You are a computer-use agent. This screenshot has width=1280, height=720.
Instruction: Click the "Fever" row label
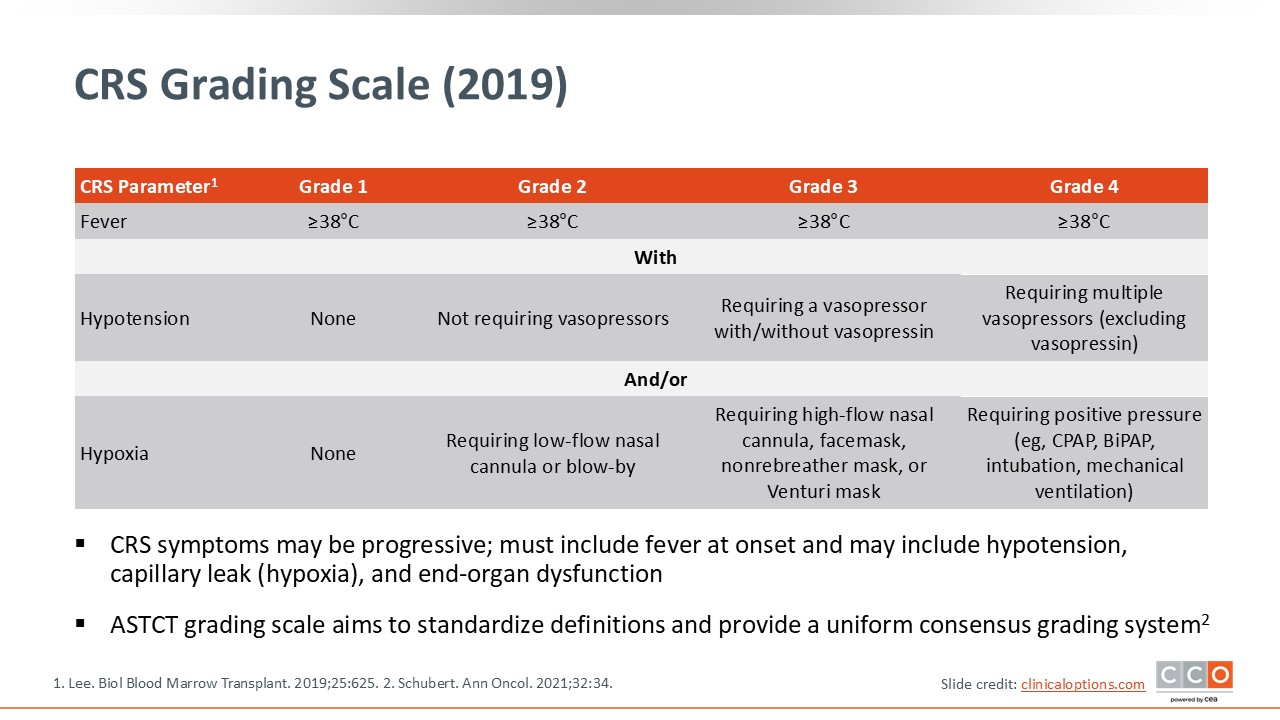click(x=104, y=221)
